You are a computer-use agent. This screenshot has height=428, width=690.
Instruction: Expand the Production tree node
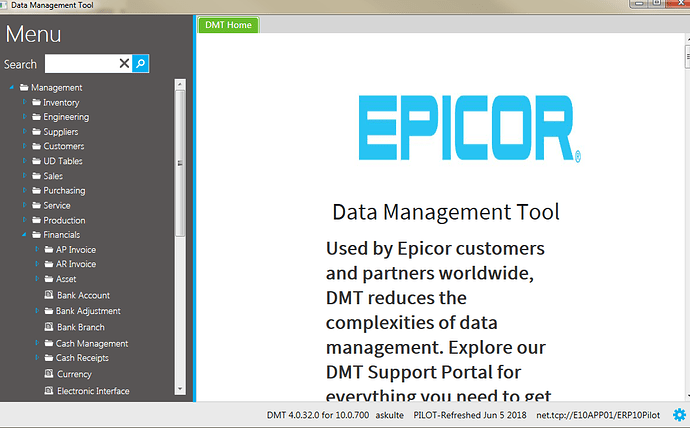pos(24,220)
